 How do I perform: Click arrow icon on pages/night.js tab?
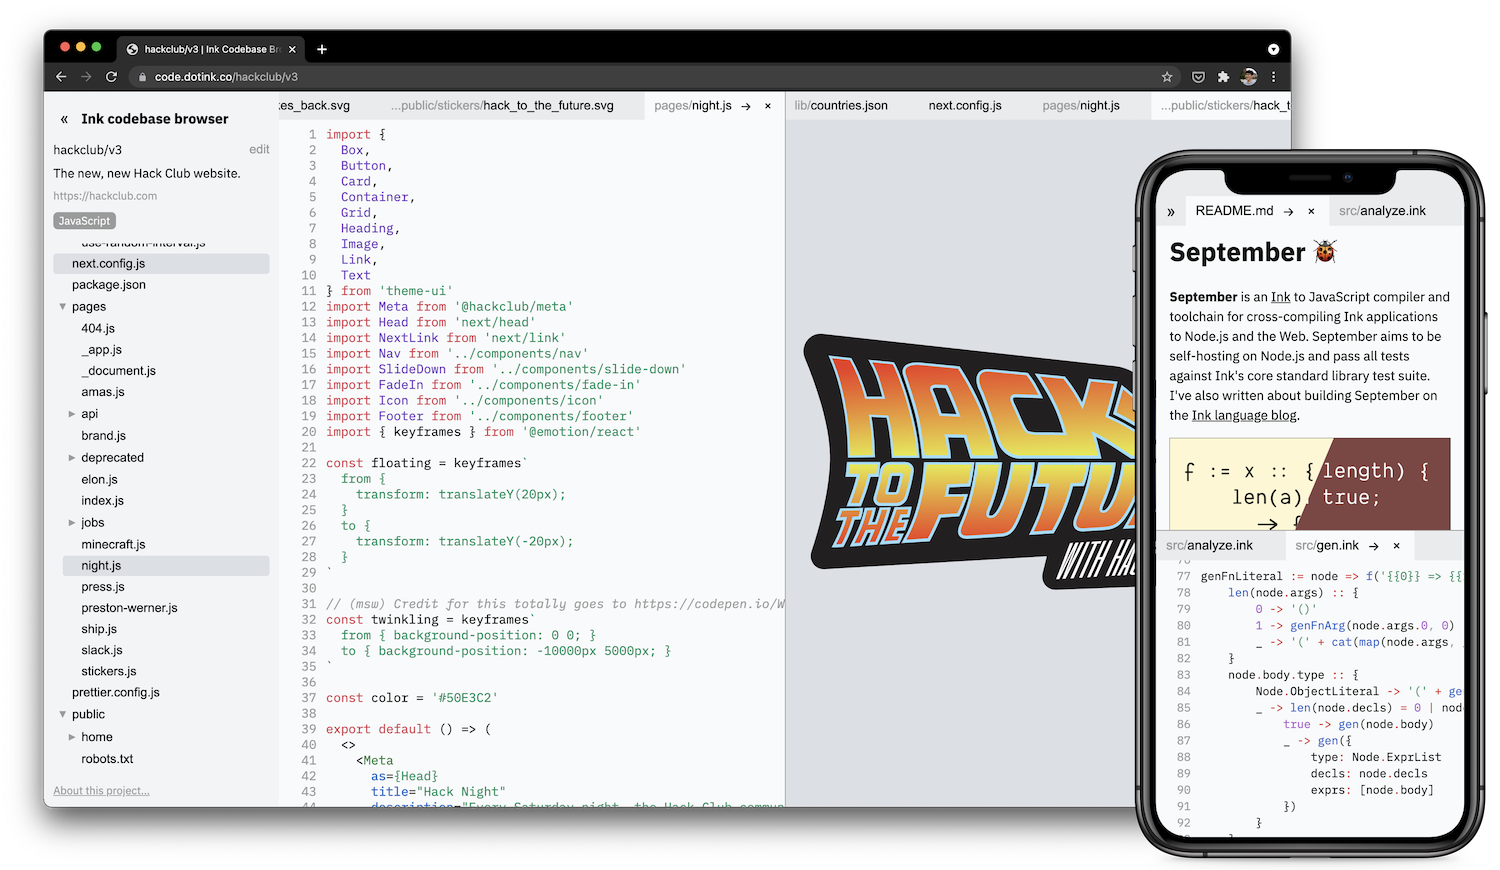tap(746, 106)
